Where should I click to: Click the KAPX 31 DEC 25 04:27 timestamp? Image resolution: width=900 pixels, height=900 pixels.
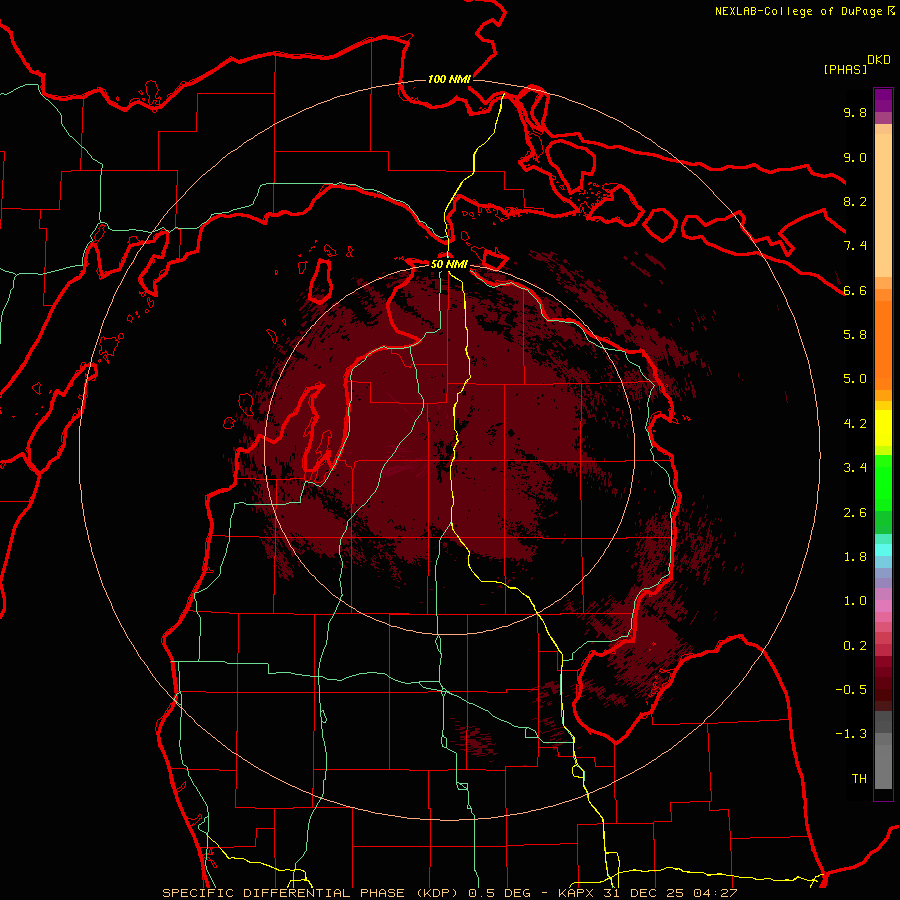pyautogui.click(x=647, y=893)
